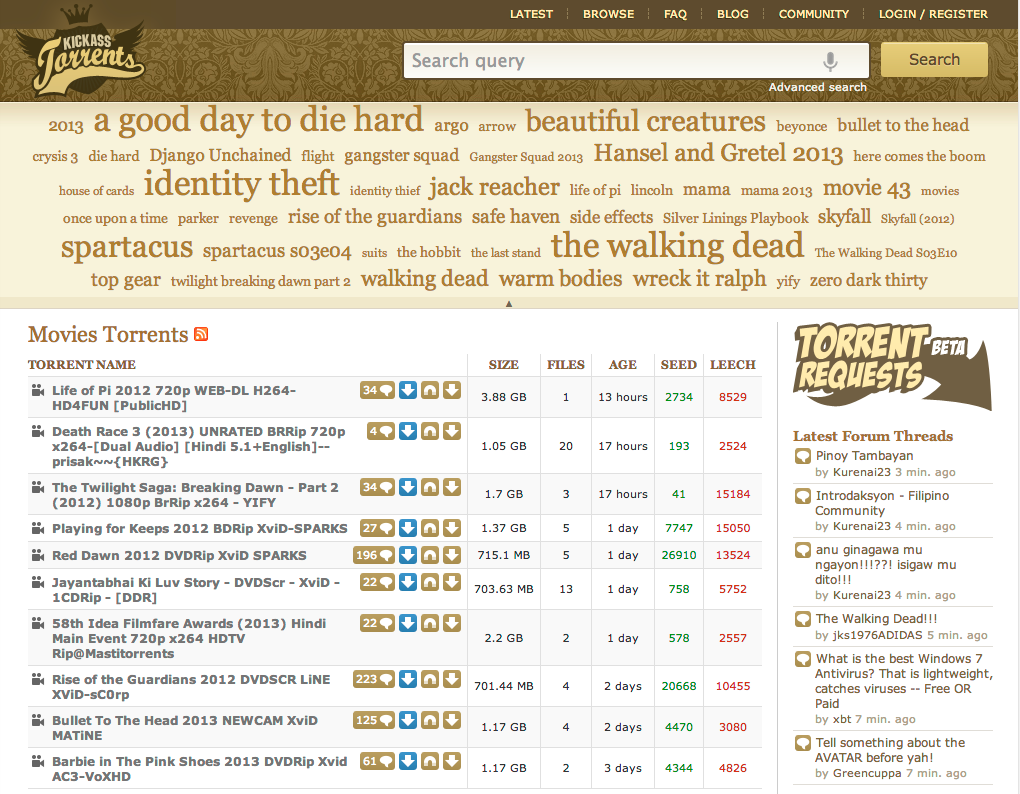
Task: Open the Advanced search link
Action: pyautogui.click(x=817, y=87)
